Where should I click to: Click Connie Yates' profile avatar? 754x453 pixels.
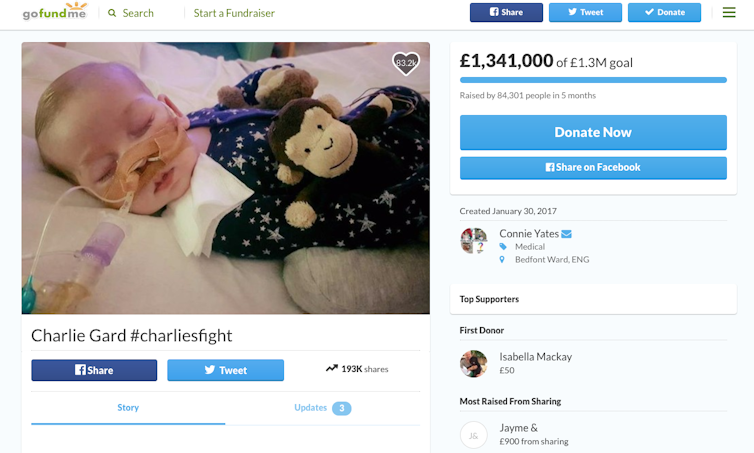pos(473,240)
